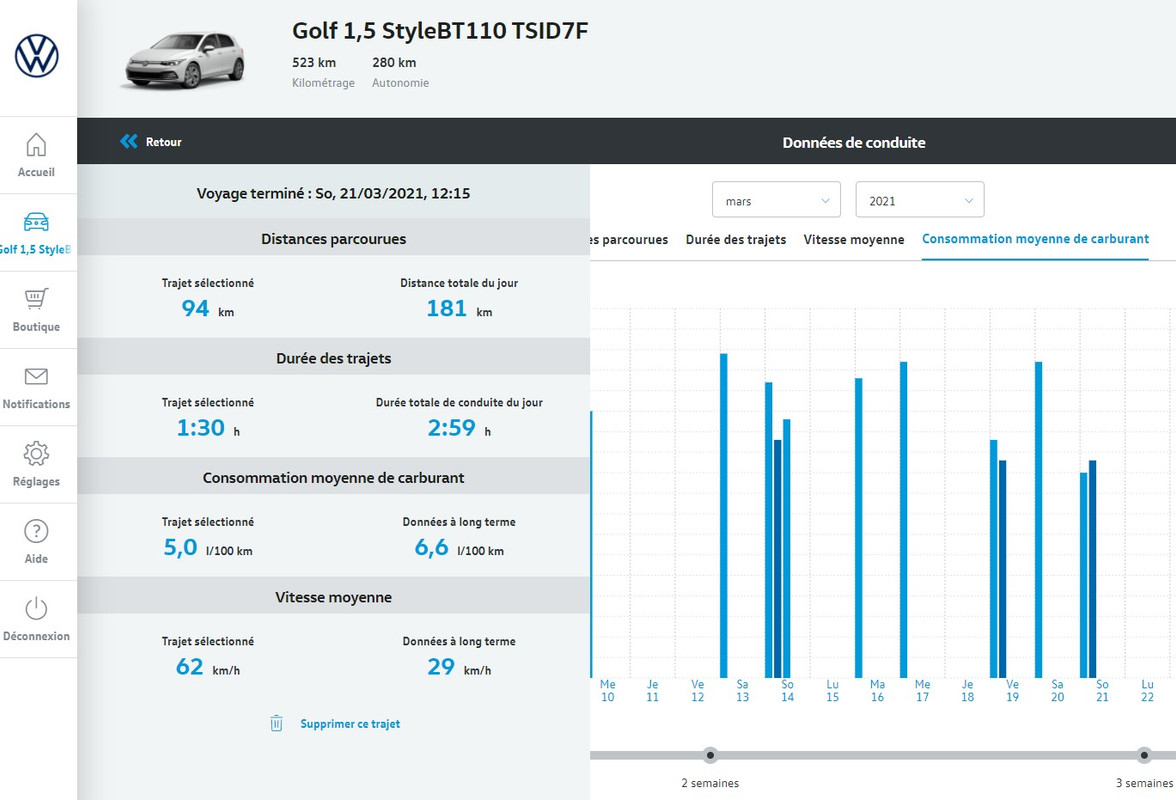Click the Me 10 axis label

point(608,691)
